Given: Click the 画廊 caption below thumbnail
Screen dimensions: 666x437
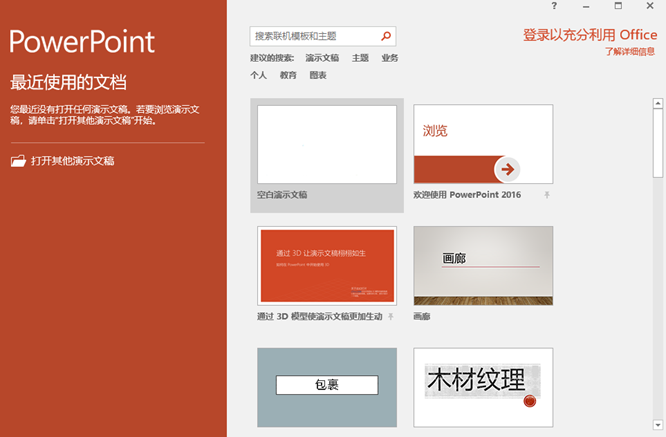Looking at the screenshot, I should pyautogui.click(x=422, y=316).
